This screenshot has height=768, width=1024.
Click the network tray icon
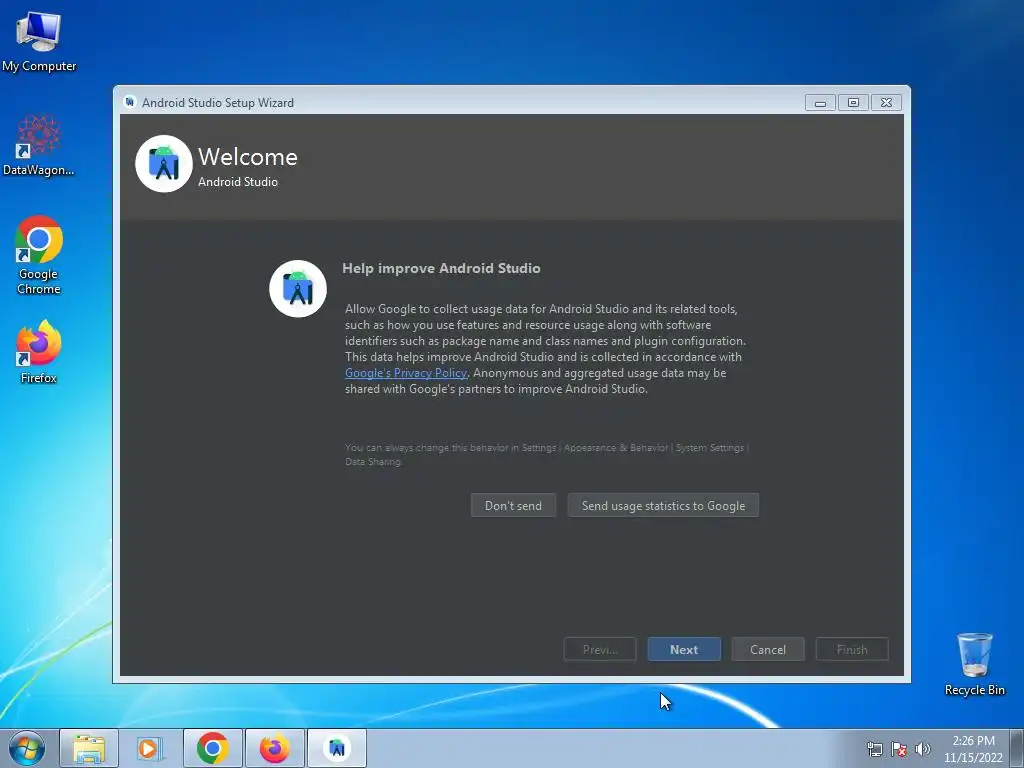tap(874, 749)
